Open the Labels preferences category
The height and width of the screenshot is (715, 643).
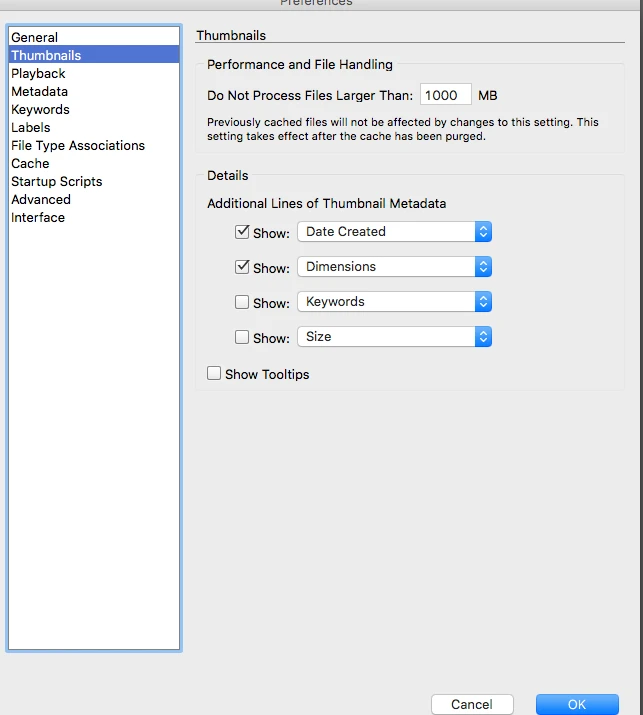pos(31,128)
